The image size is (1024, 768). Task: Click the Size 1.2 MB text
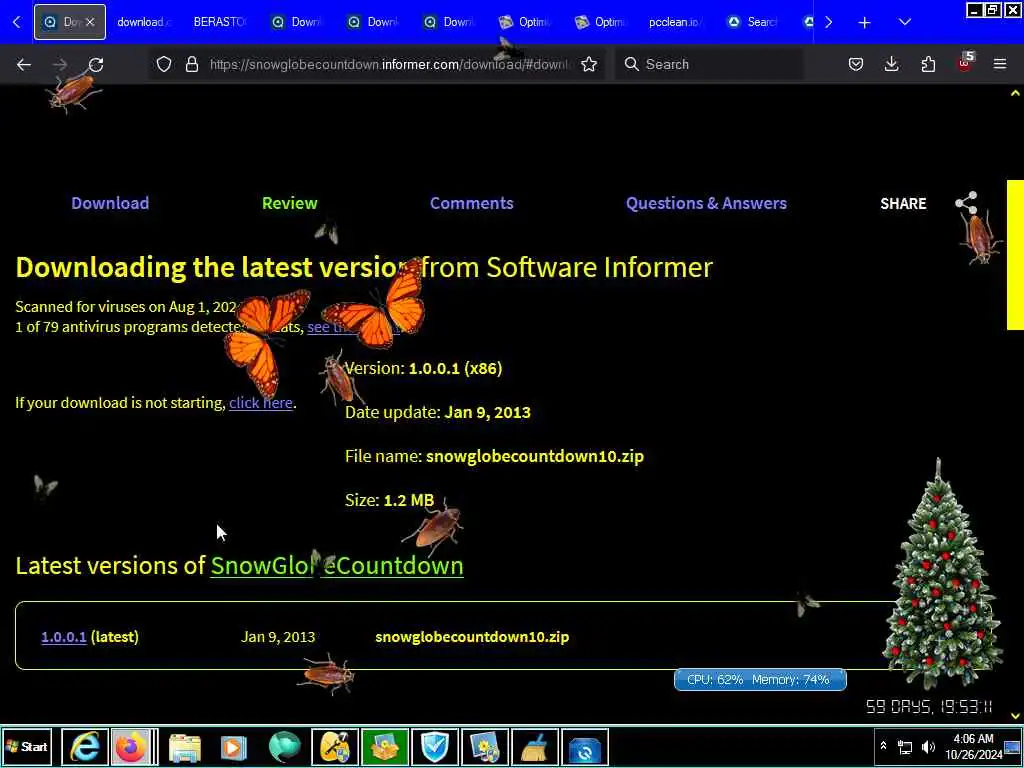click(389, 500)
